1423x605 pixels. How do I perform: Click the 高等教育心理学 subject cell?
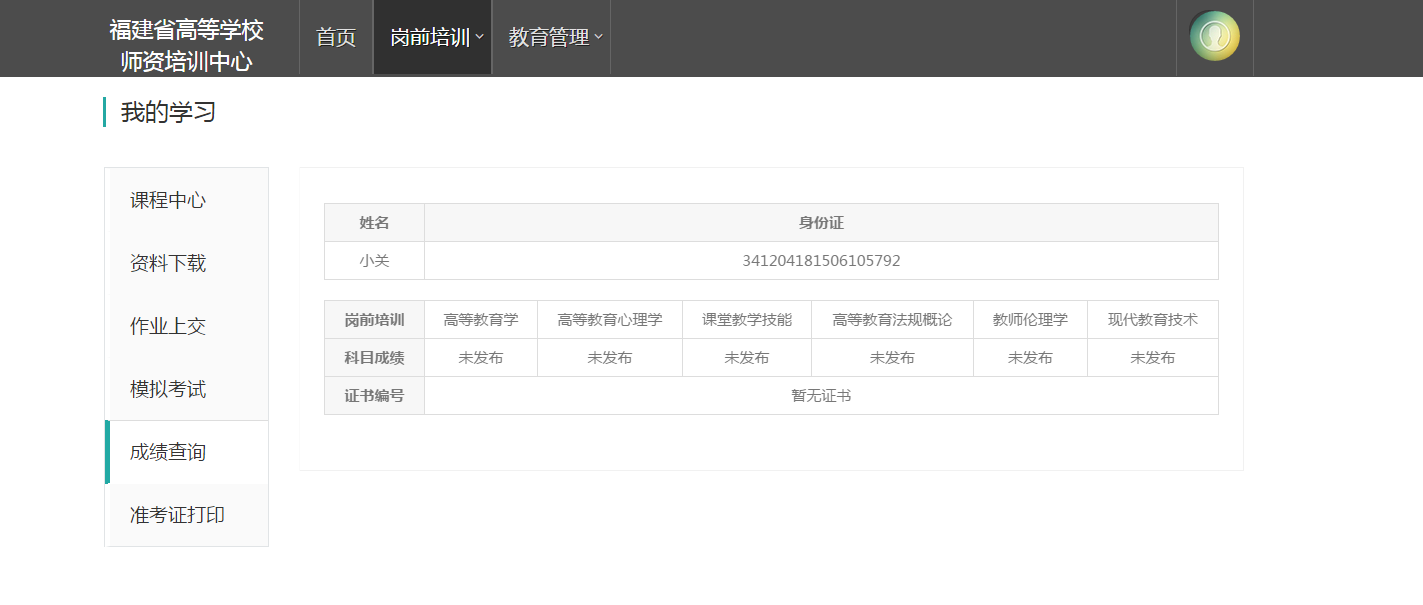(x=610, y=320)
